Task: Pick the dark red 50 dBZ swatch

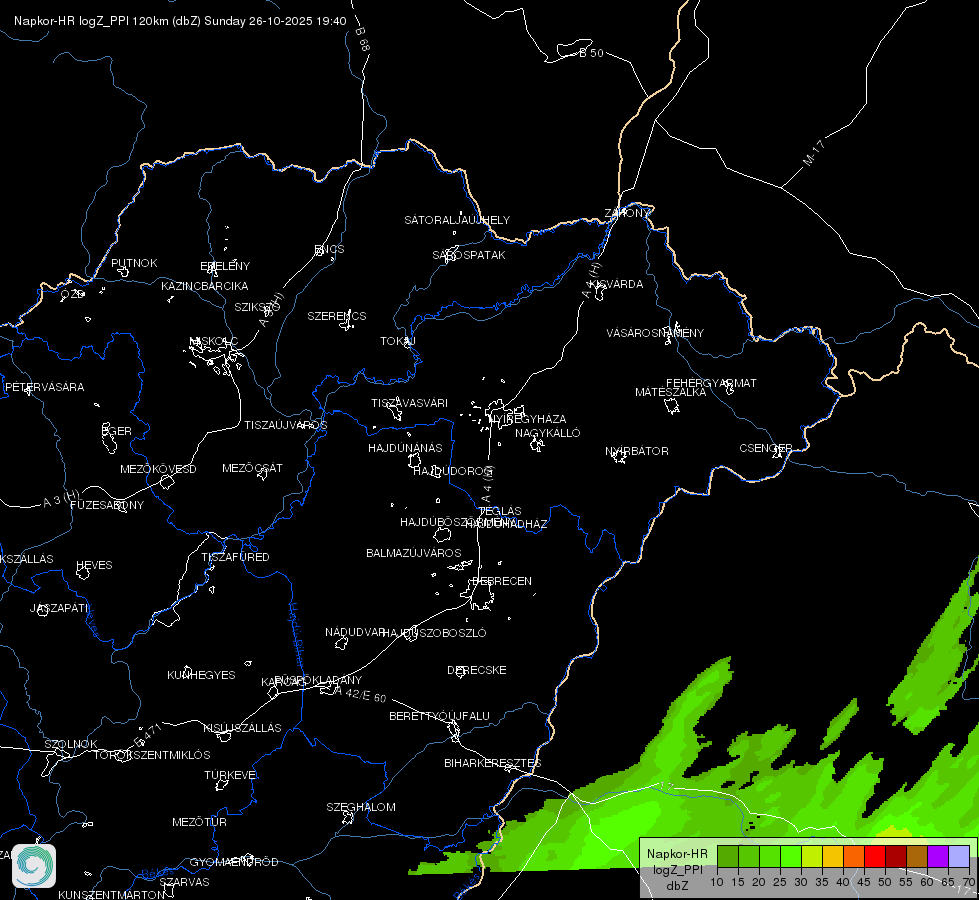Action: tap(896, 857)
